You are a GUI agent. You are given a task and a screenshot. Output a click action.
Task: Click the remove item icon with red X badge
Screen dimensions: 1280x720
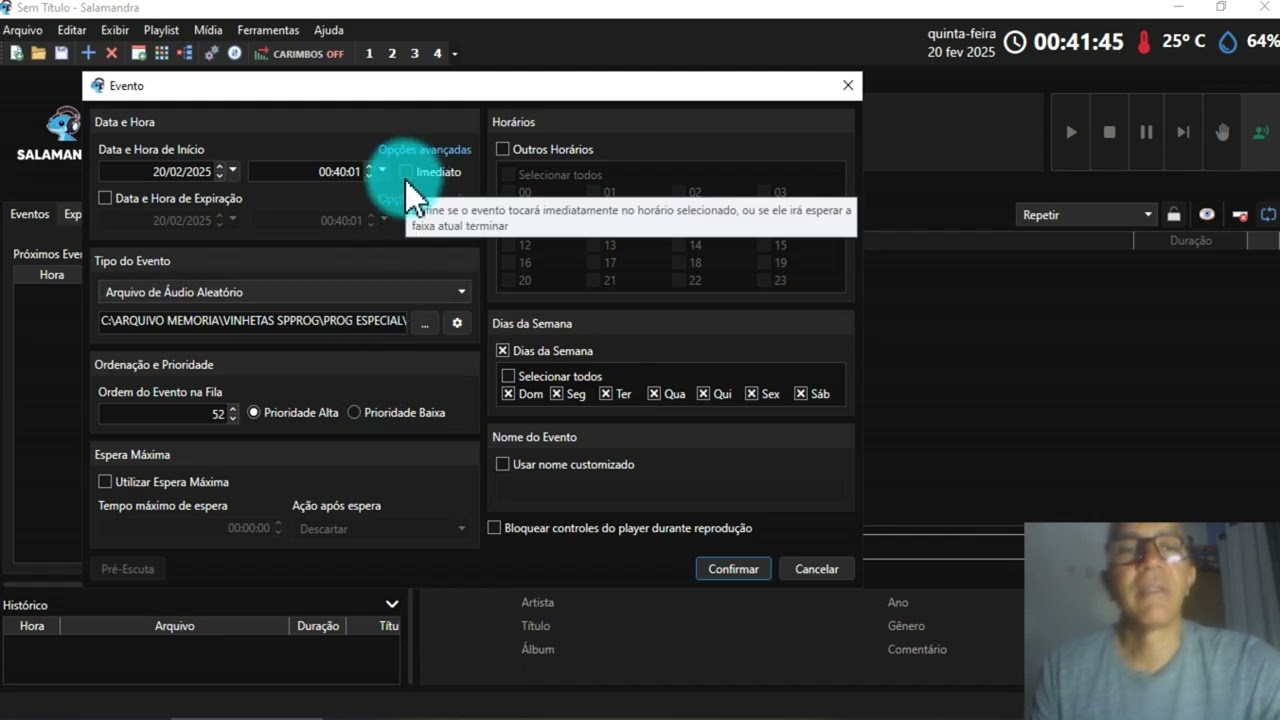click(x=1240, y=215)
